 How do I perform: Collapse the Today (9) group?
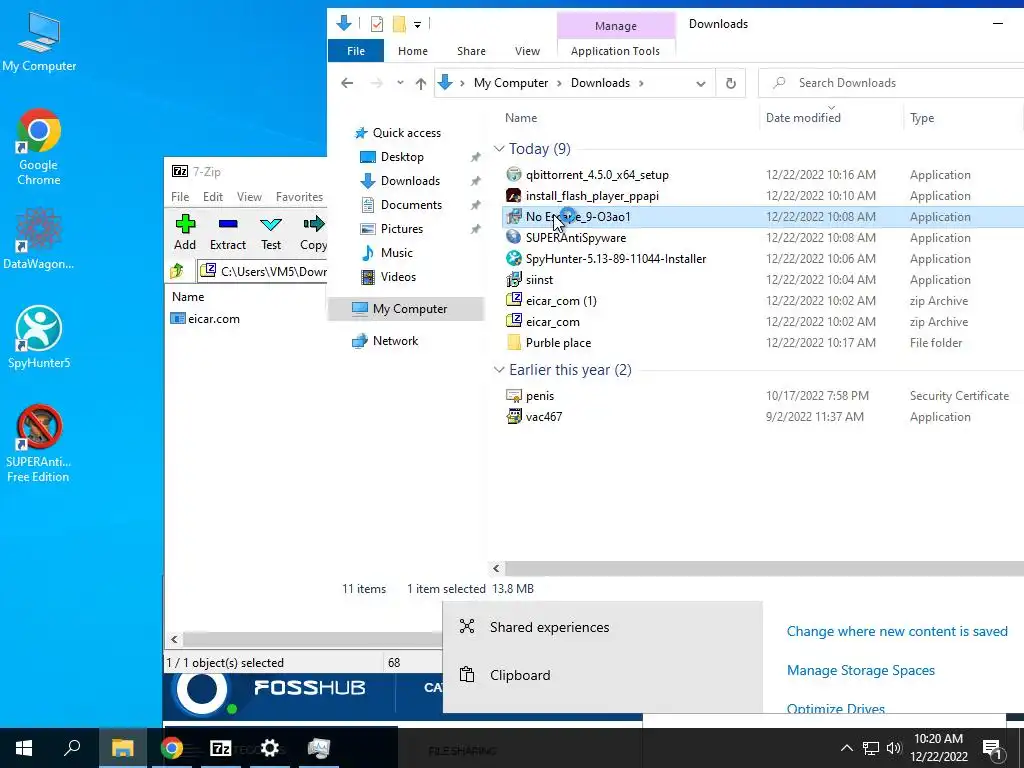[x=500, y=149]
